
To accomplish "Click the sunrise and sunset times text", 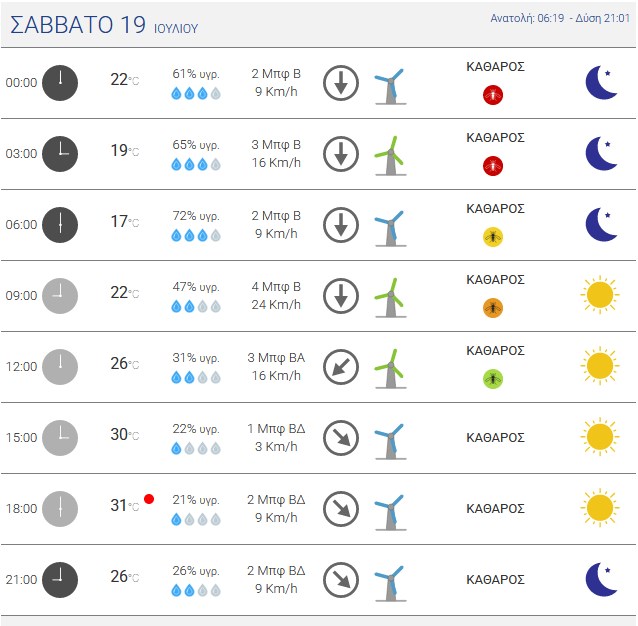I will click(560, 18).
